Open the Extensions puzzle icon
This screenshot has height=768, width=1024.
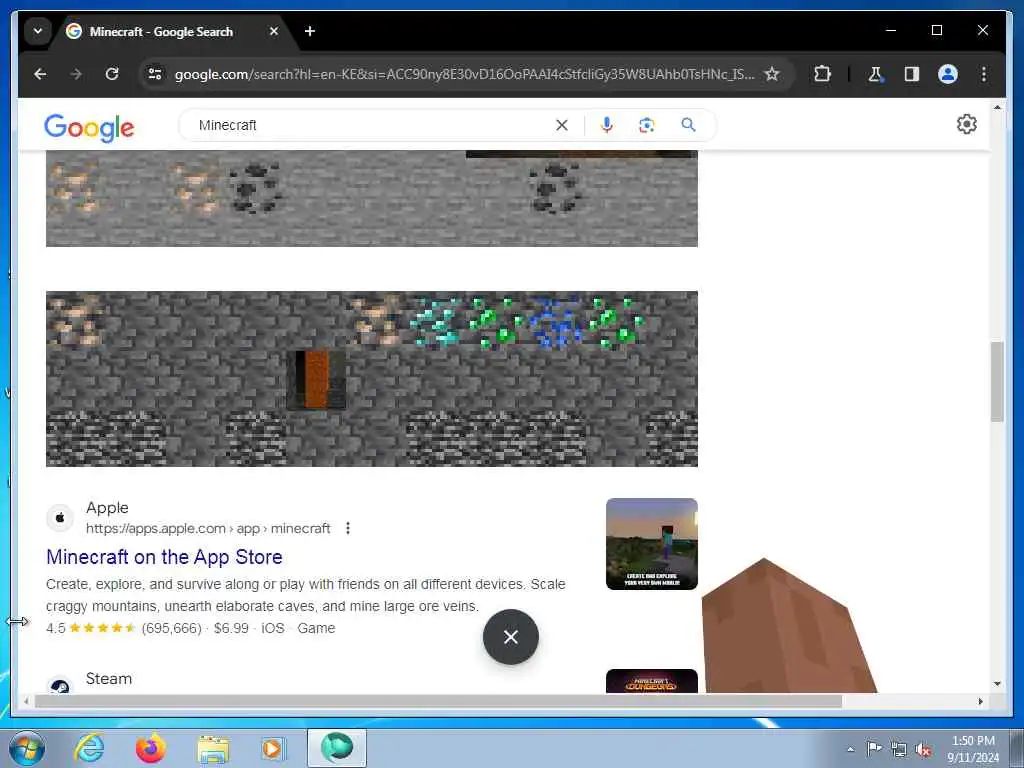click(822, 74)
